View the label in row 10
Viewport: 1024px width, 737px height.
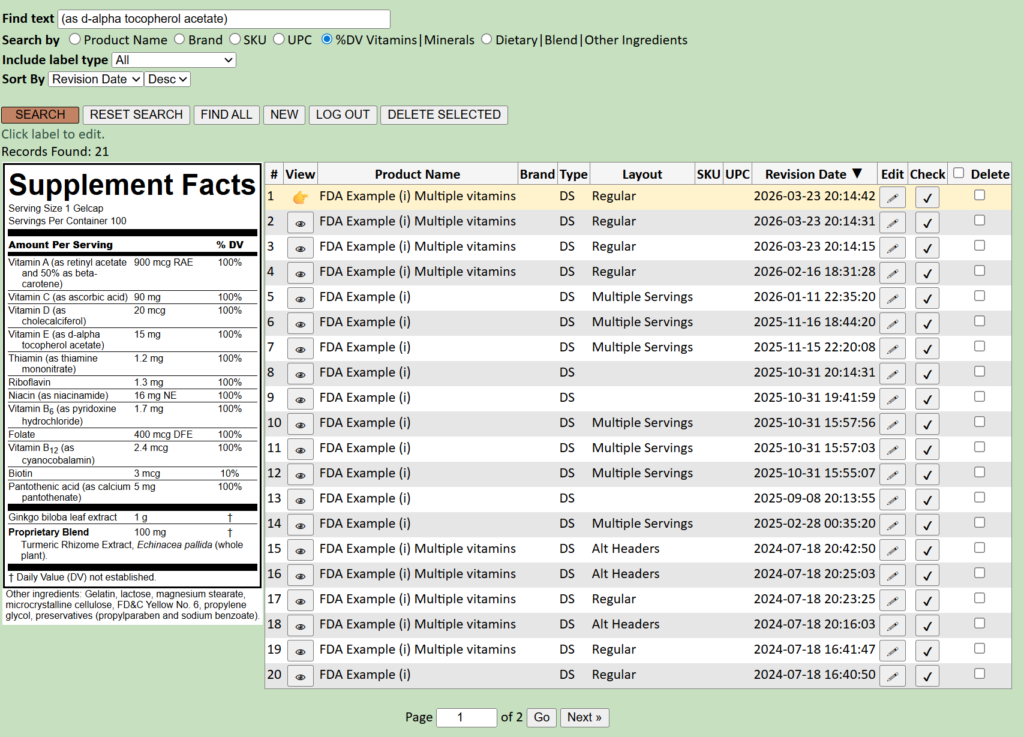pos(300,423)
